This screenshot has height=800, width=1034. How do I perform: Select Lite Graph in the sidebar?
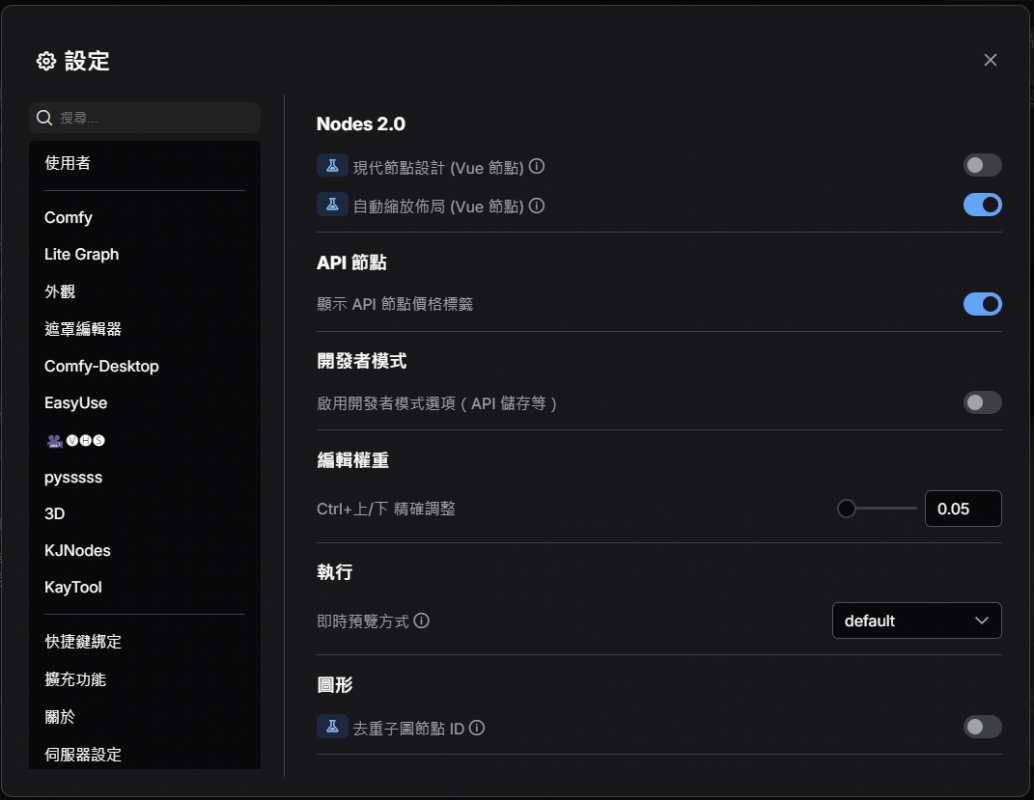[82, 254]
